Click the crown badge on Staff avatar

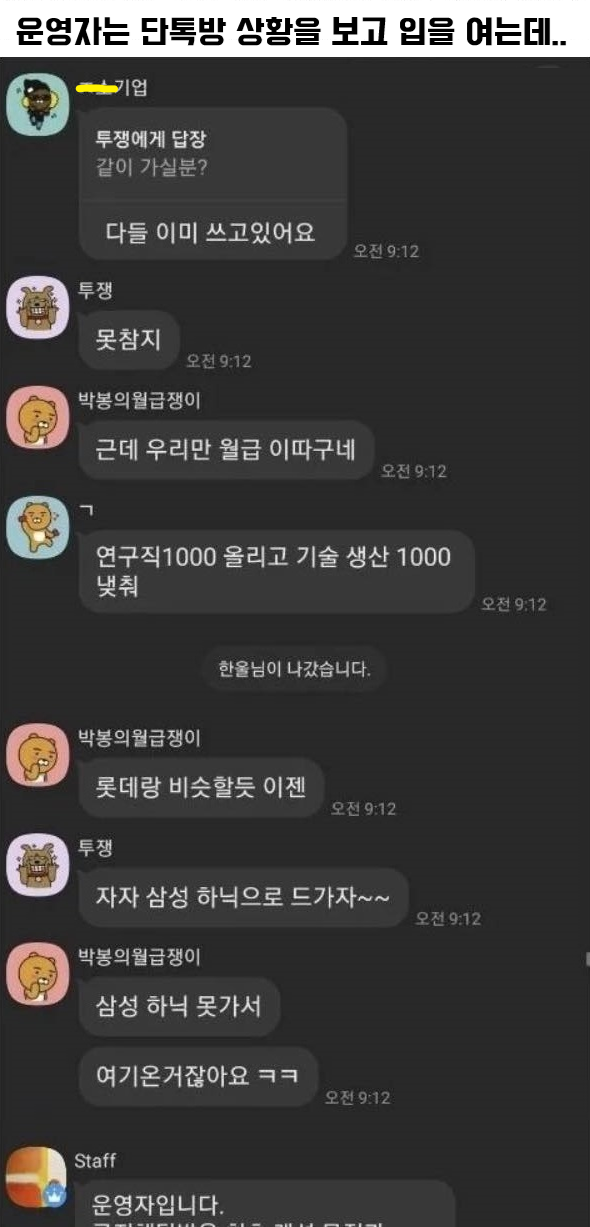pos(56,1196)
